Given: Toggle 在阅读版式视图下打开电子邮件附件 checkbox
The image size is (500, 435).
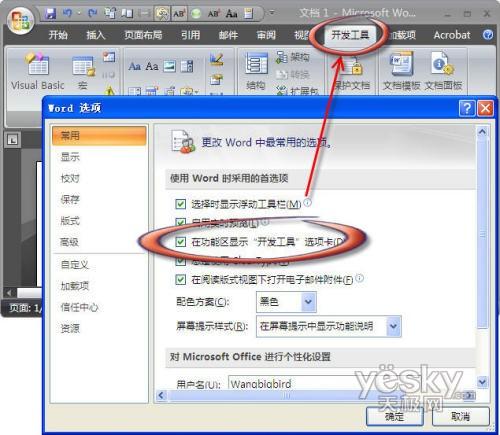Looking at the screenshot, I should click(x=180, y=279).
